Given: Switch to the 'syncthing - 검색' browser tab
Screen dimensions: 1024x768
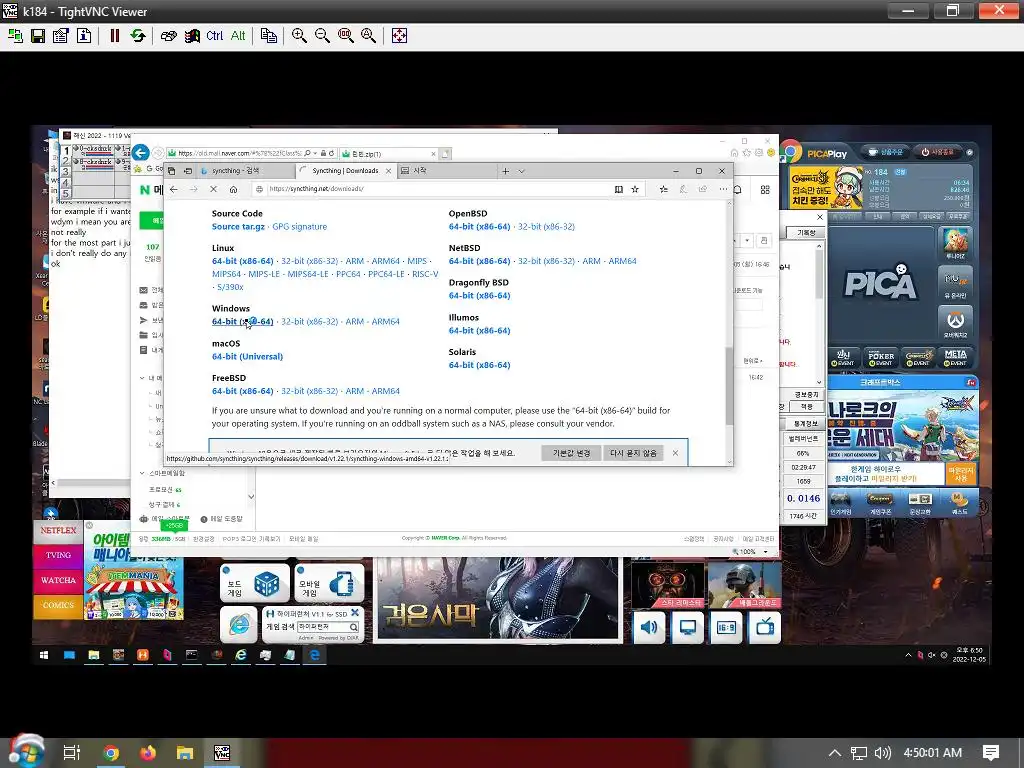Looking at the screenshot, I should 245,171.
